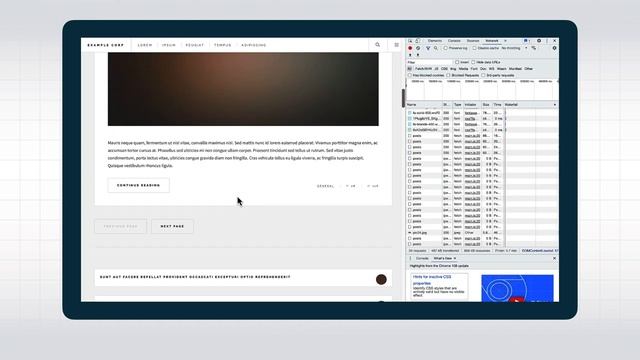This screenshot has height=360, width=640.
Task: Open the Ipsum navigation link
Action: coord(169,45)
